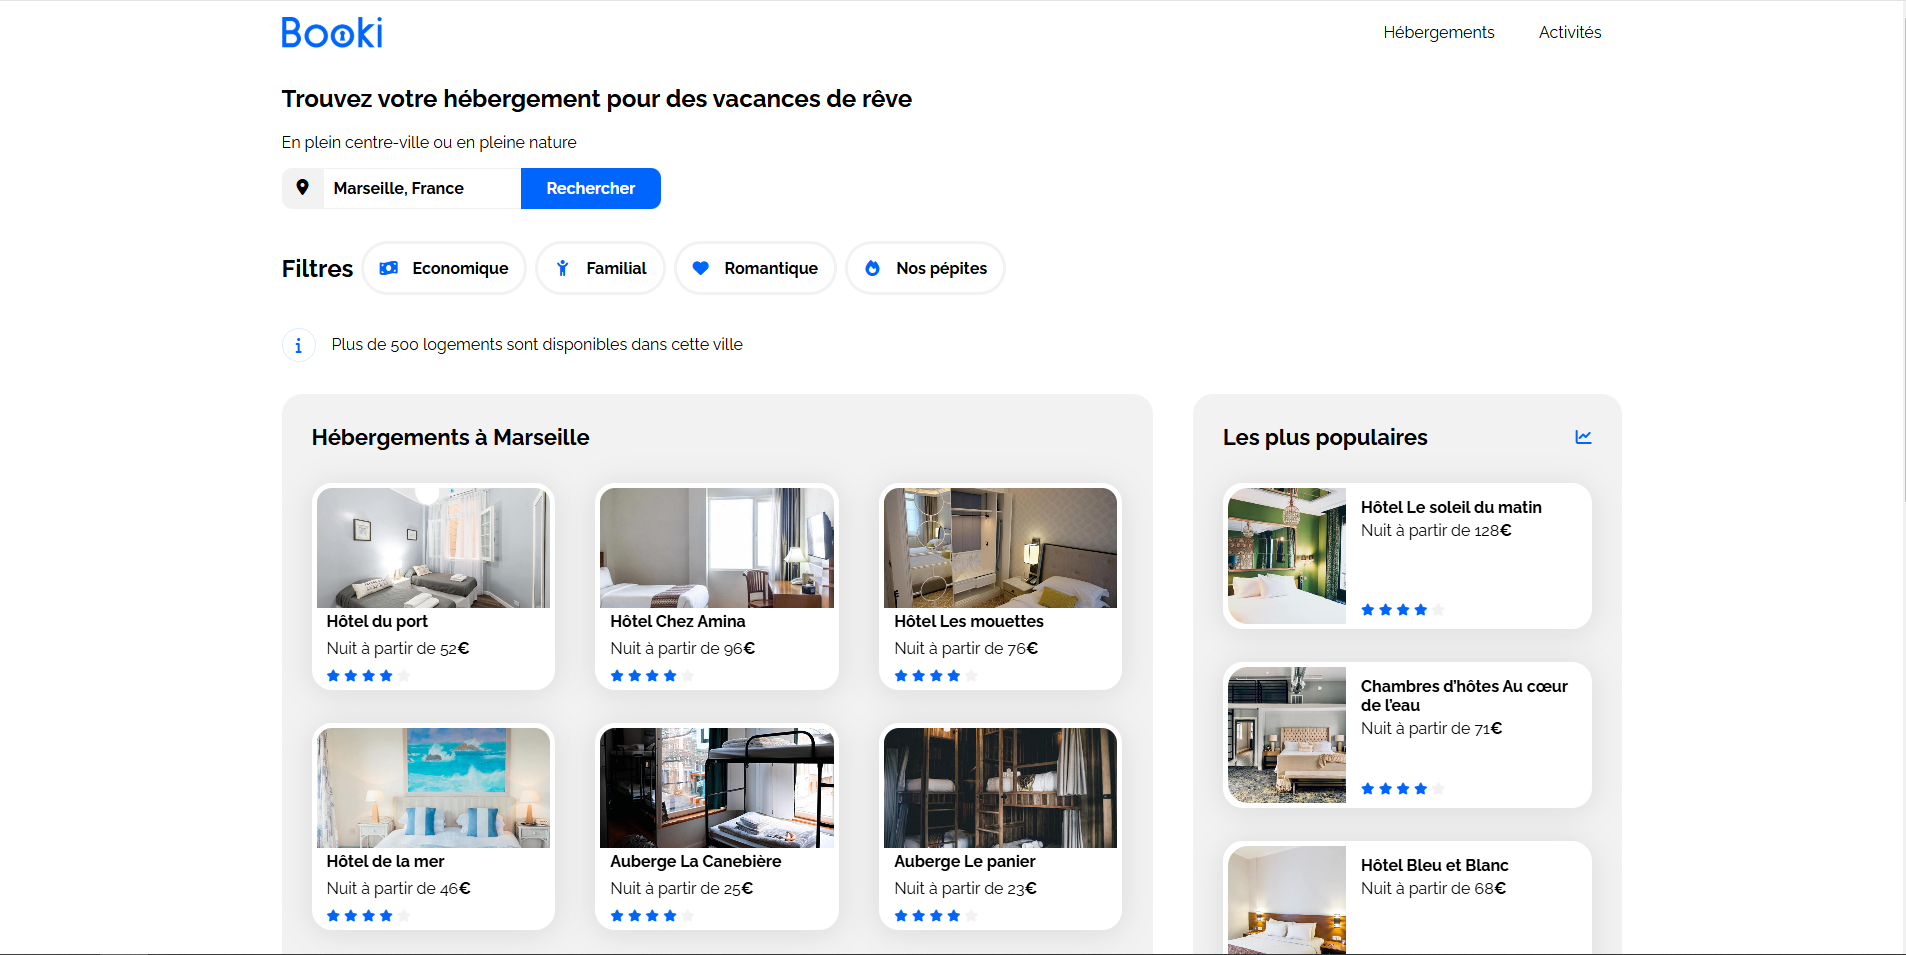1906x955 pixels.
Task: Select the Hôtel Chez Amina title
Action: [677, 621]
